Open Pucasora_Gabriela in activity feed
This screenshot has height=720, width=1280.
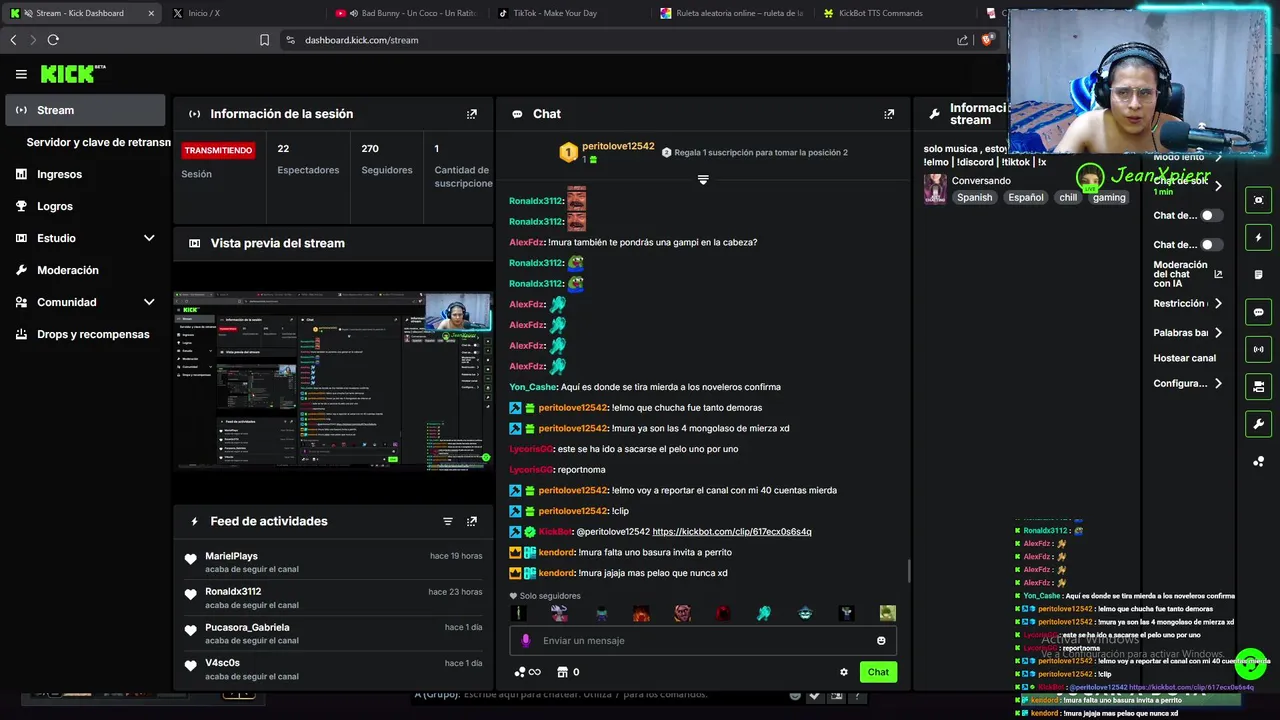point(247,628)
